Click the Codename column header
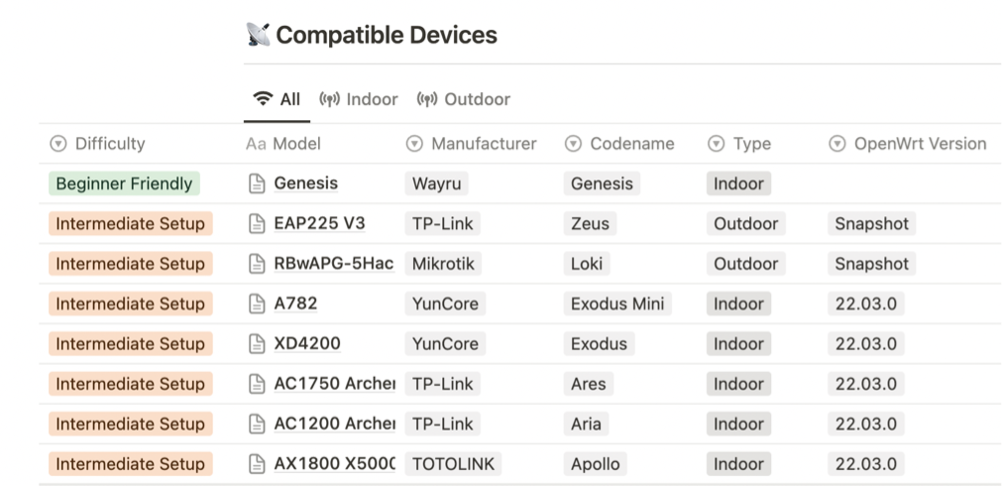This screenshot has height=488, width=1005. click(x=619, y=144)
